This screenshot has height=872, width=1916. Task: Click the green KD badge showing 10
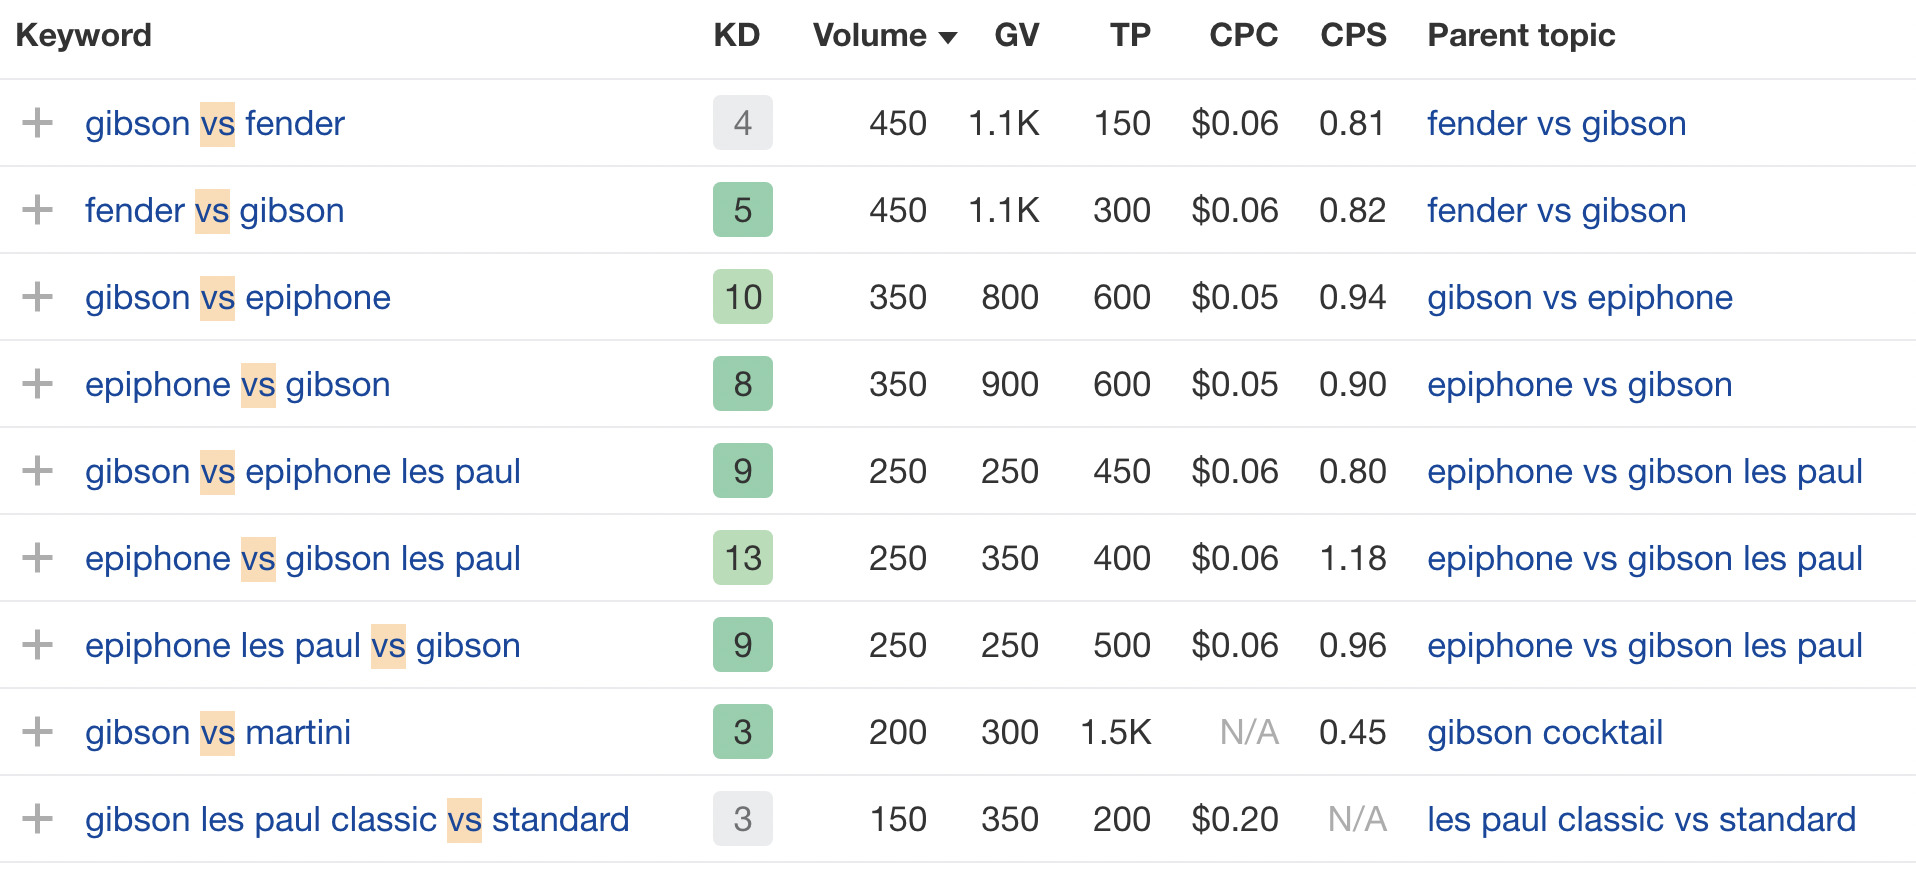742,297
